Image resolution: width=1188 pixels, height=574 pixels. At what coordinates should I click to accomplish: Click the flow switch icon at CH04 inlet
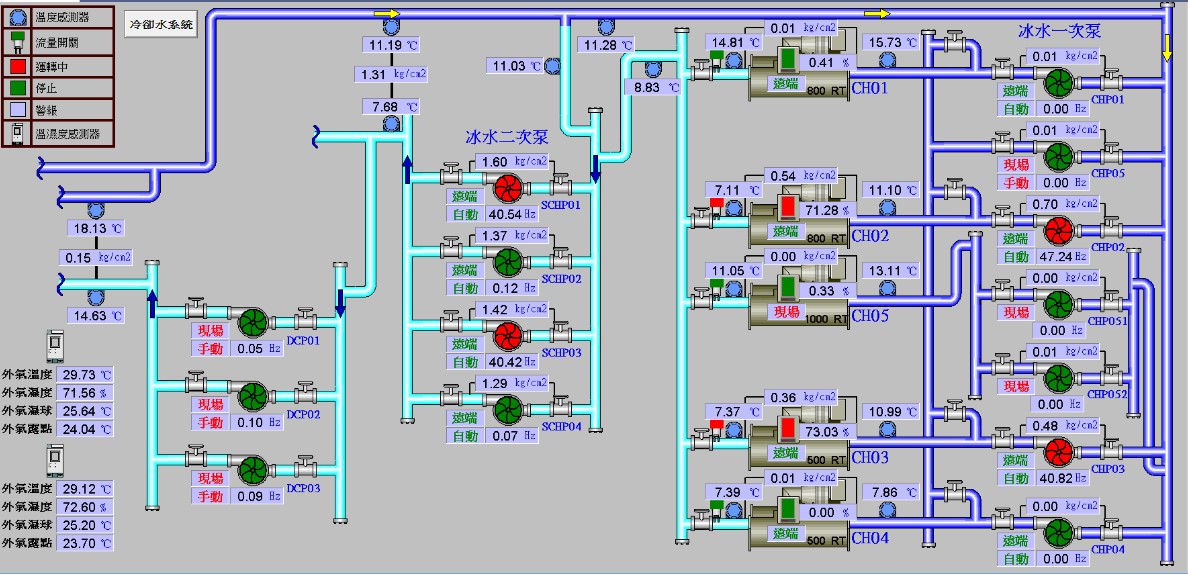click(x=717, y=510)
